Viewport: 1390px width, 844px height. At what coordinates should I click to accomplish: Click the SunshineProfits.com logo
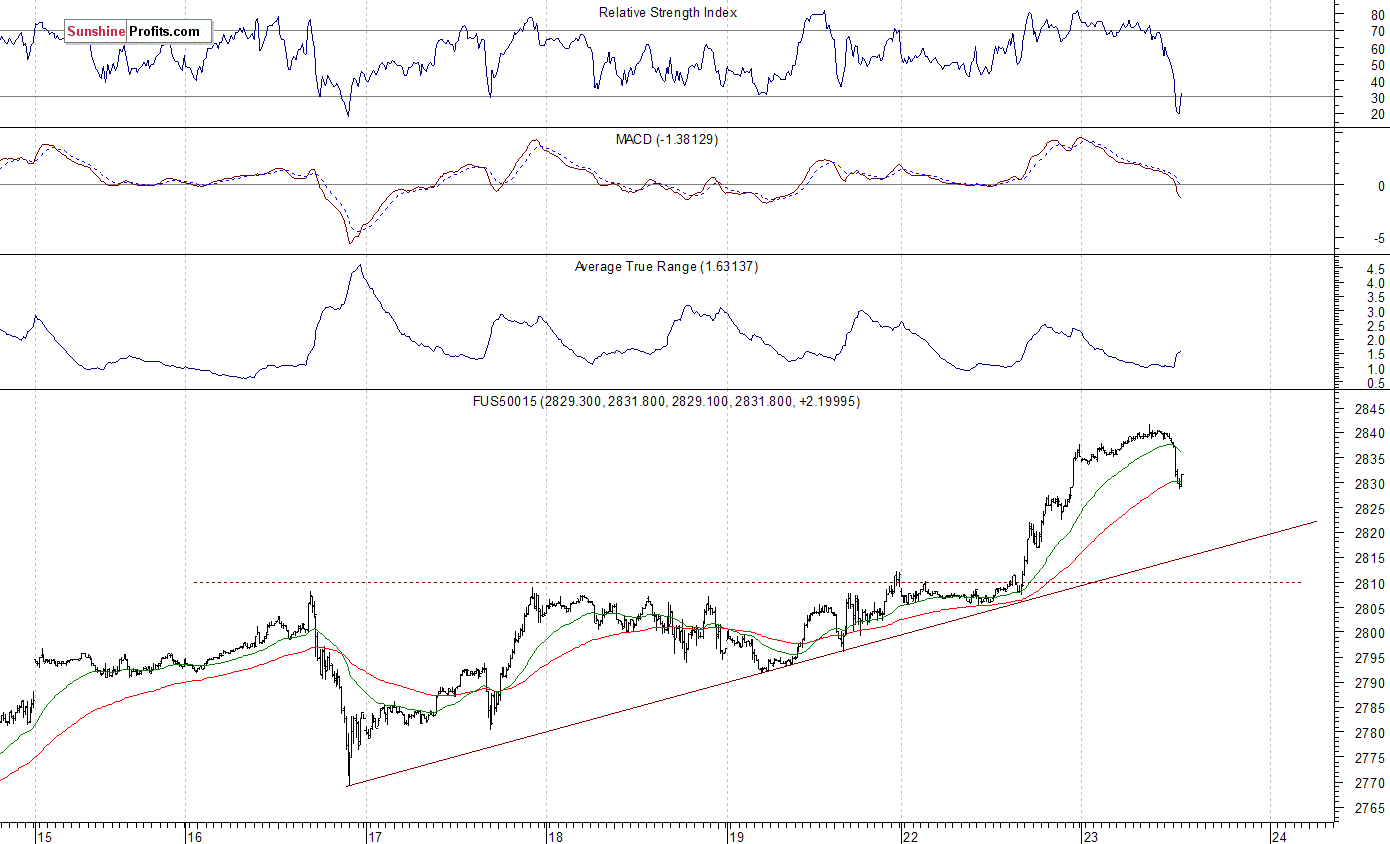pyautogui.click(x=138, y=32)
